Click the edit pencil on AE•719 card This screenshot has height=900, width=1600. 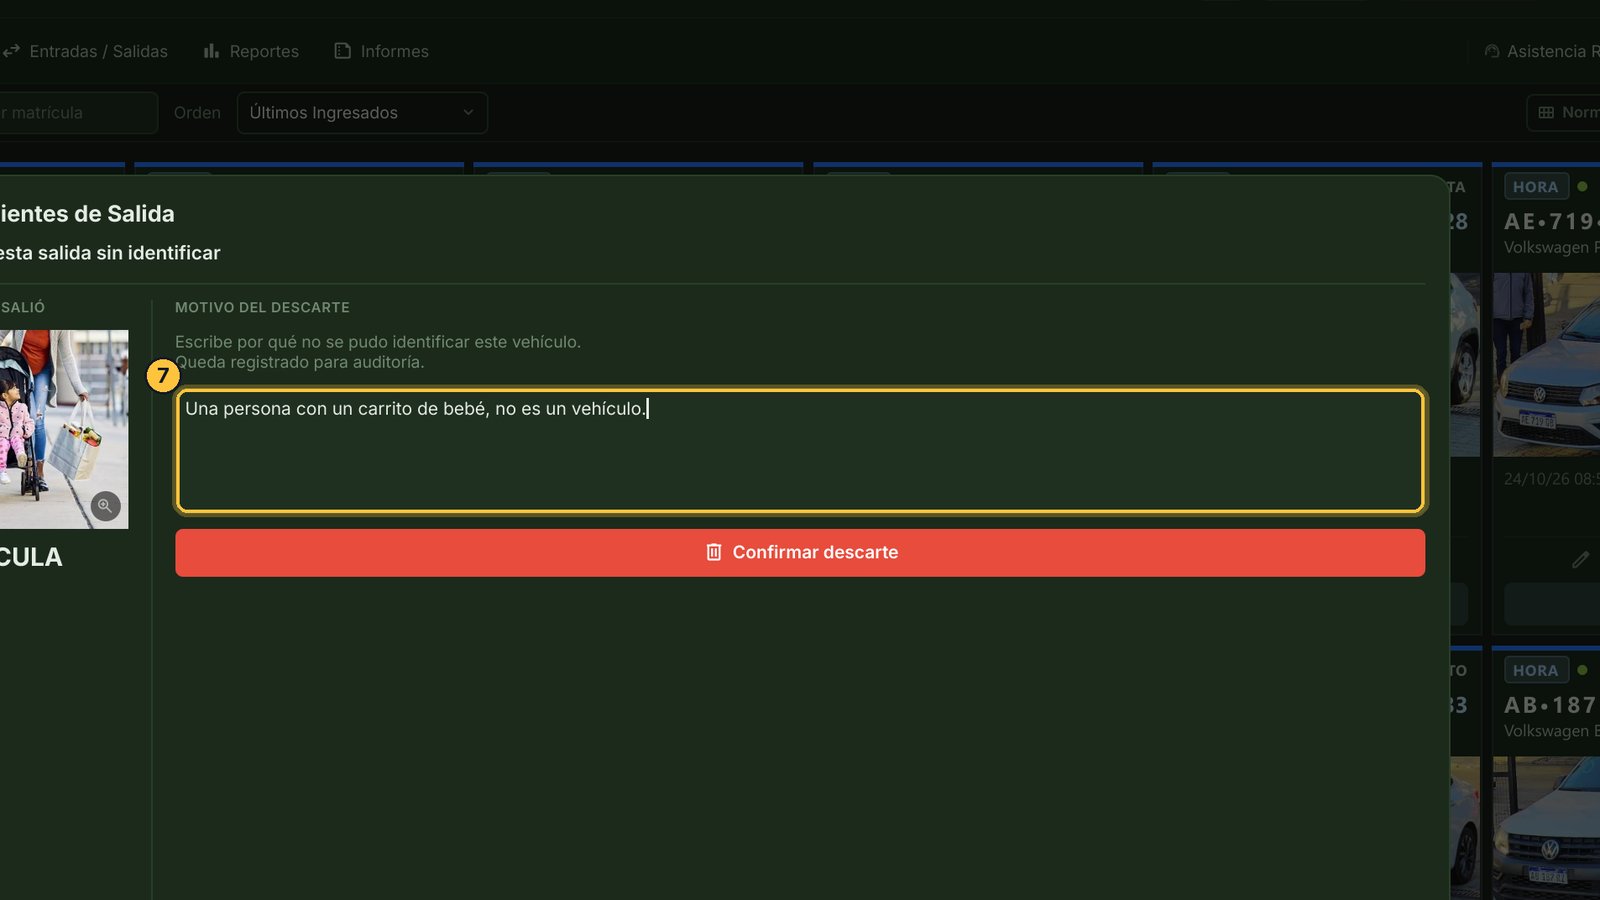point(1580,560)
